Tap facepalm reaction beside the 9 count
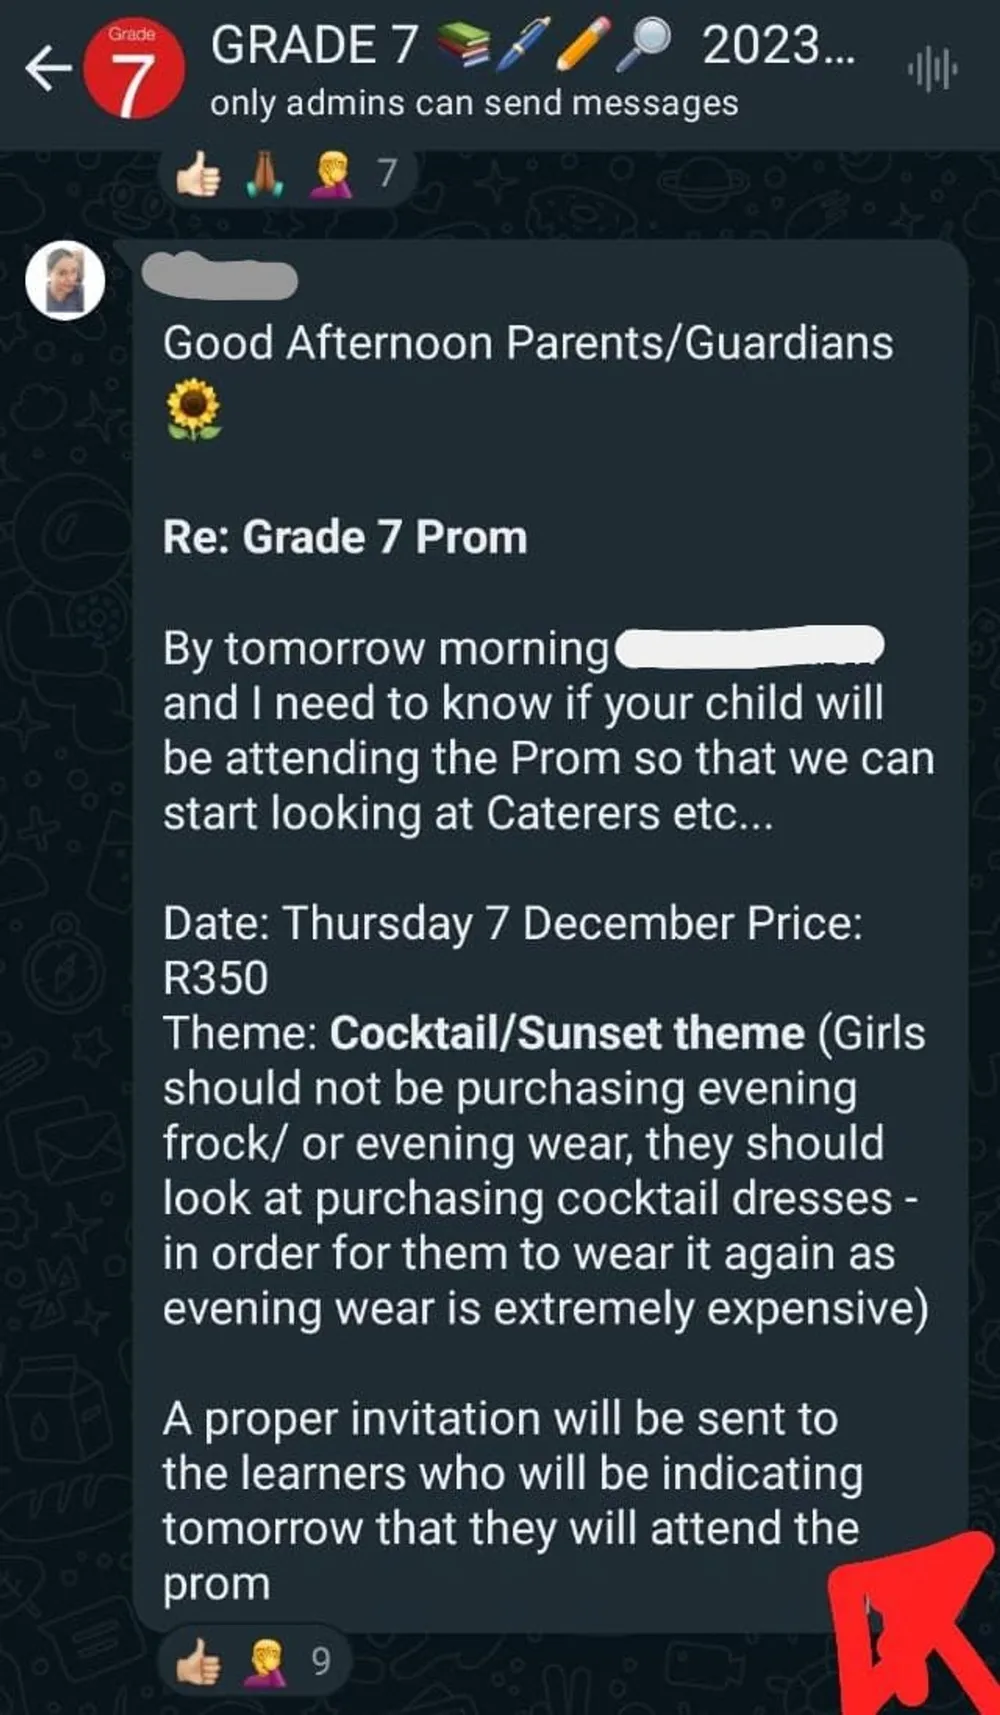Viewport: 1000px width, 1715px height. coord(266,1661)
